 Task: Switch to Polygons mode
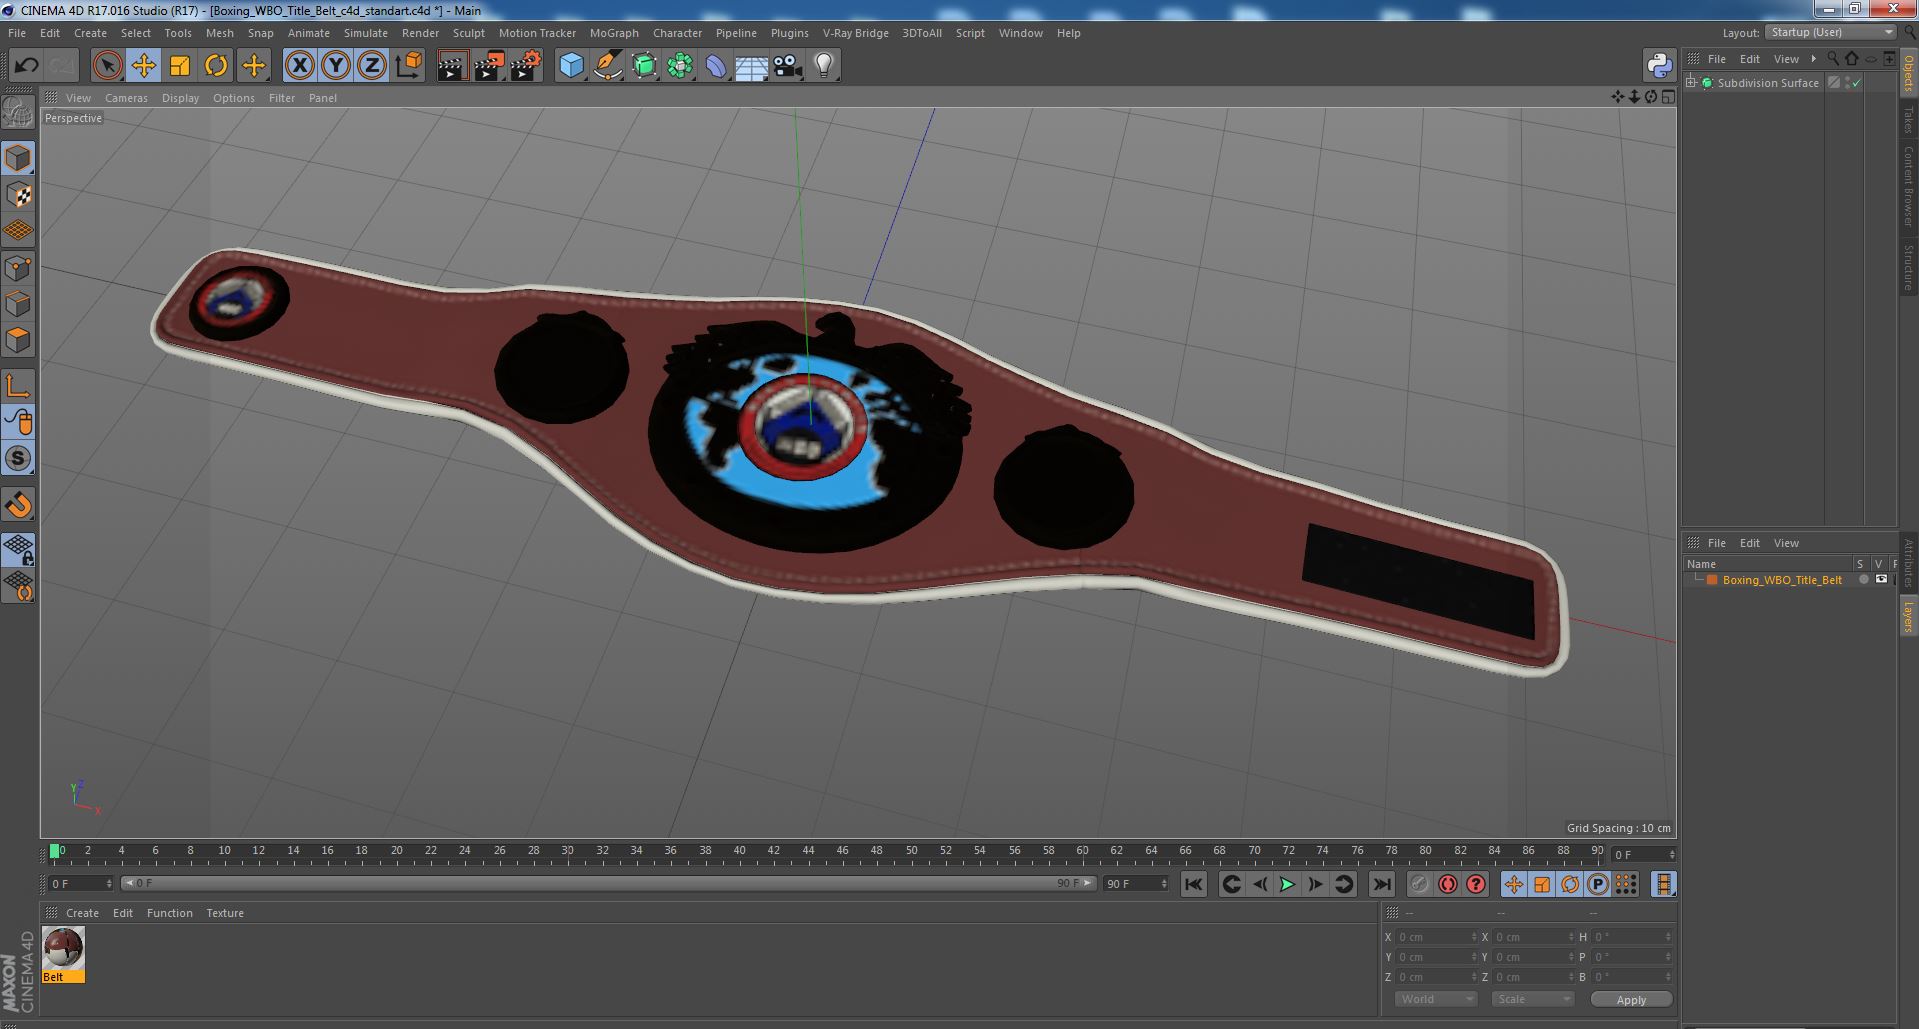[x=18, y=340]
